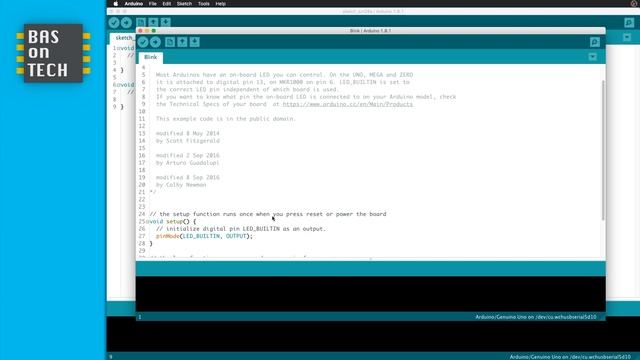This screenshot has width=640, height=360.
Task: Click 'modified 8 May 2014' comment line
Action: pos(187,133)
